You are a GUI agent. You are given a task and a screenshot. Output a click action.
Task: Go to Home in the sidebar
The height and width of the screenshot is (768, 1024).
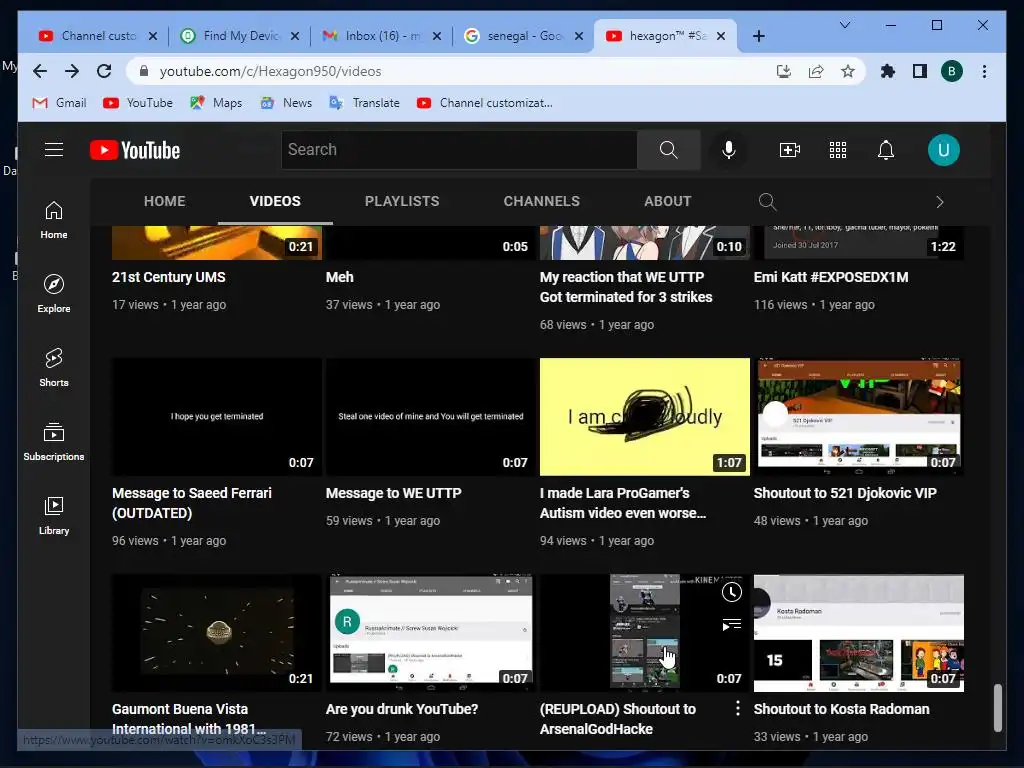(x=54, y=220)
